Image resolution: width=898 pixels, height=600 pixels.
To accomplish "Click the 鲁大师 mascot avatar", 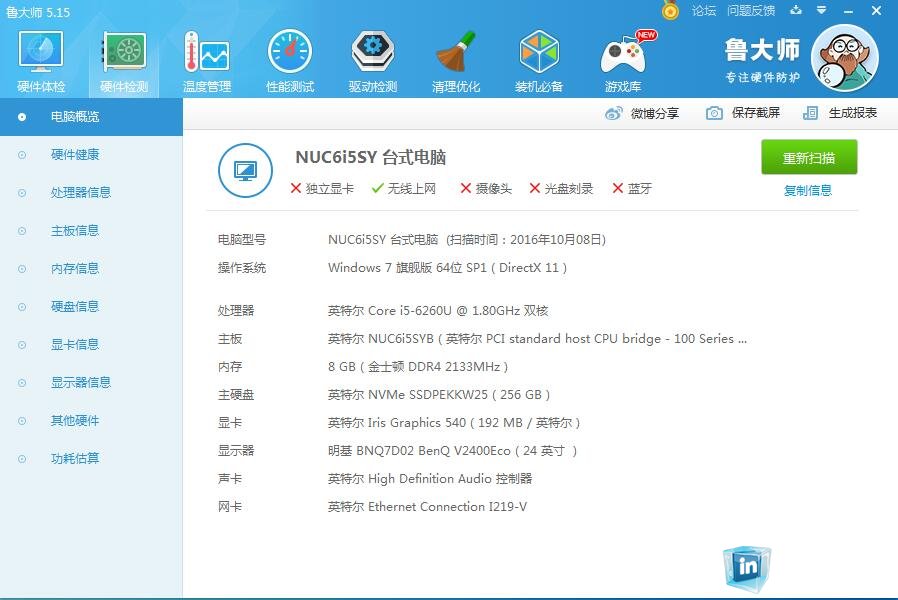I will pos(845,58).
